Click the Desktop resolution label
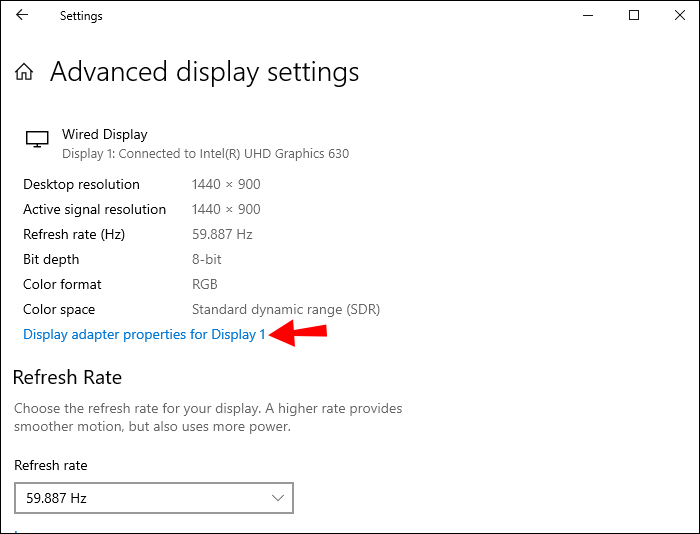This screenshot has height=534, width=700. coord(81,184)
